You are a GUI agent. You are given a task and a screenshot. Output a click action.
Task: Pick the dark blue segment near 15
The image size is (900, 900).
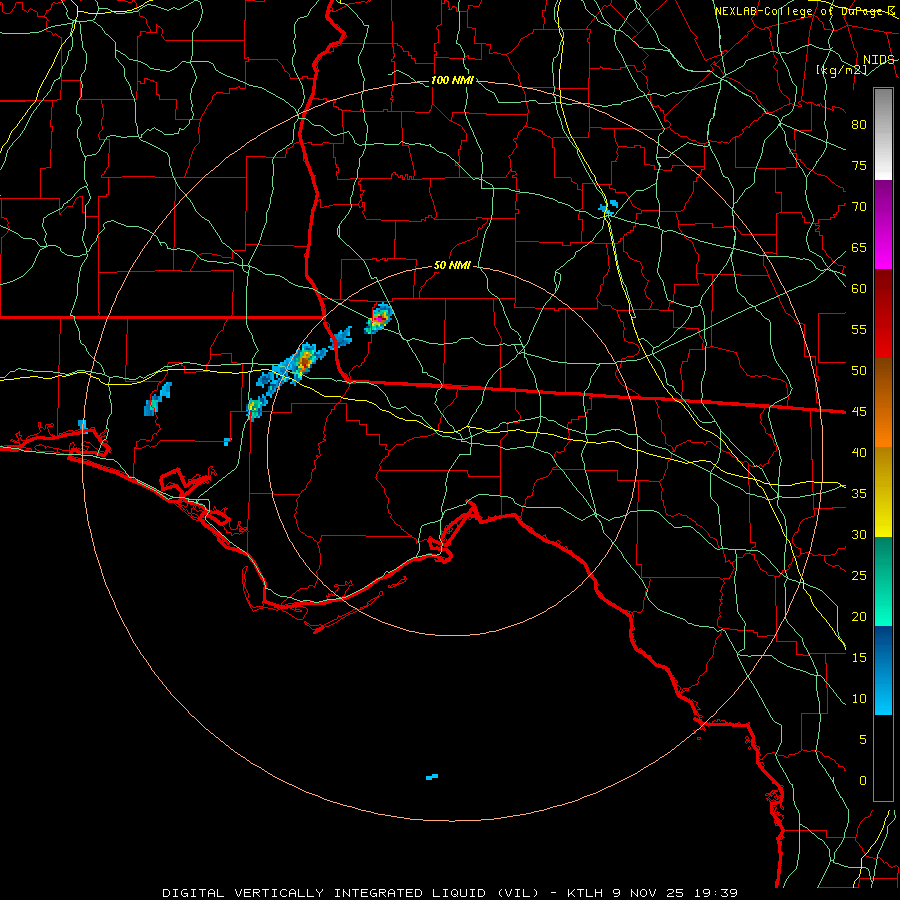click(883, 649)
